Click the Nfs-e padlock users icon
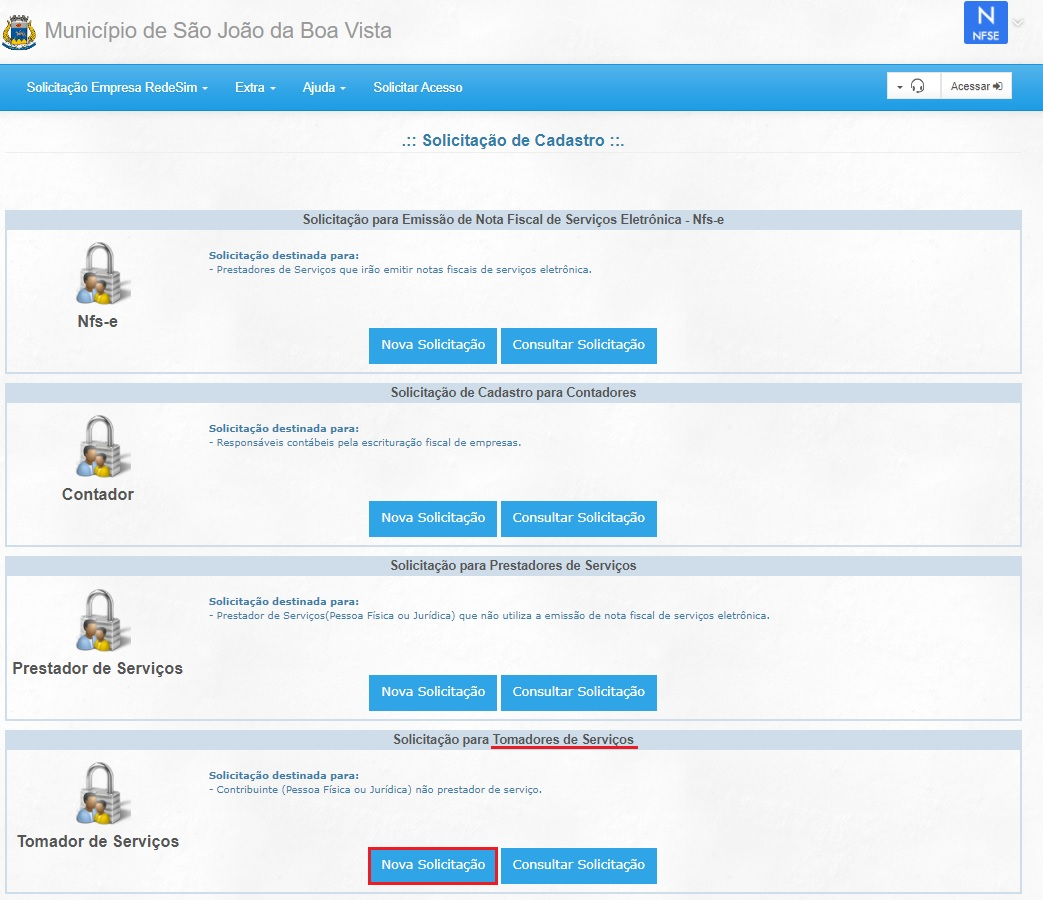The image size is (1043, 900). 103,273
